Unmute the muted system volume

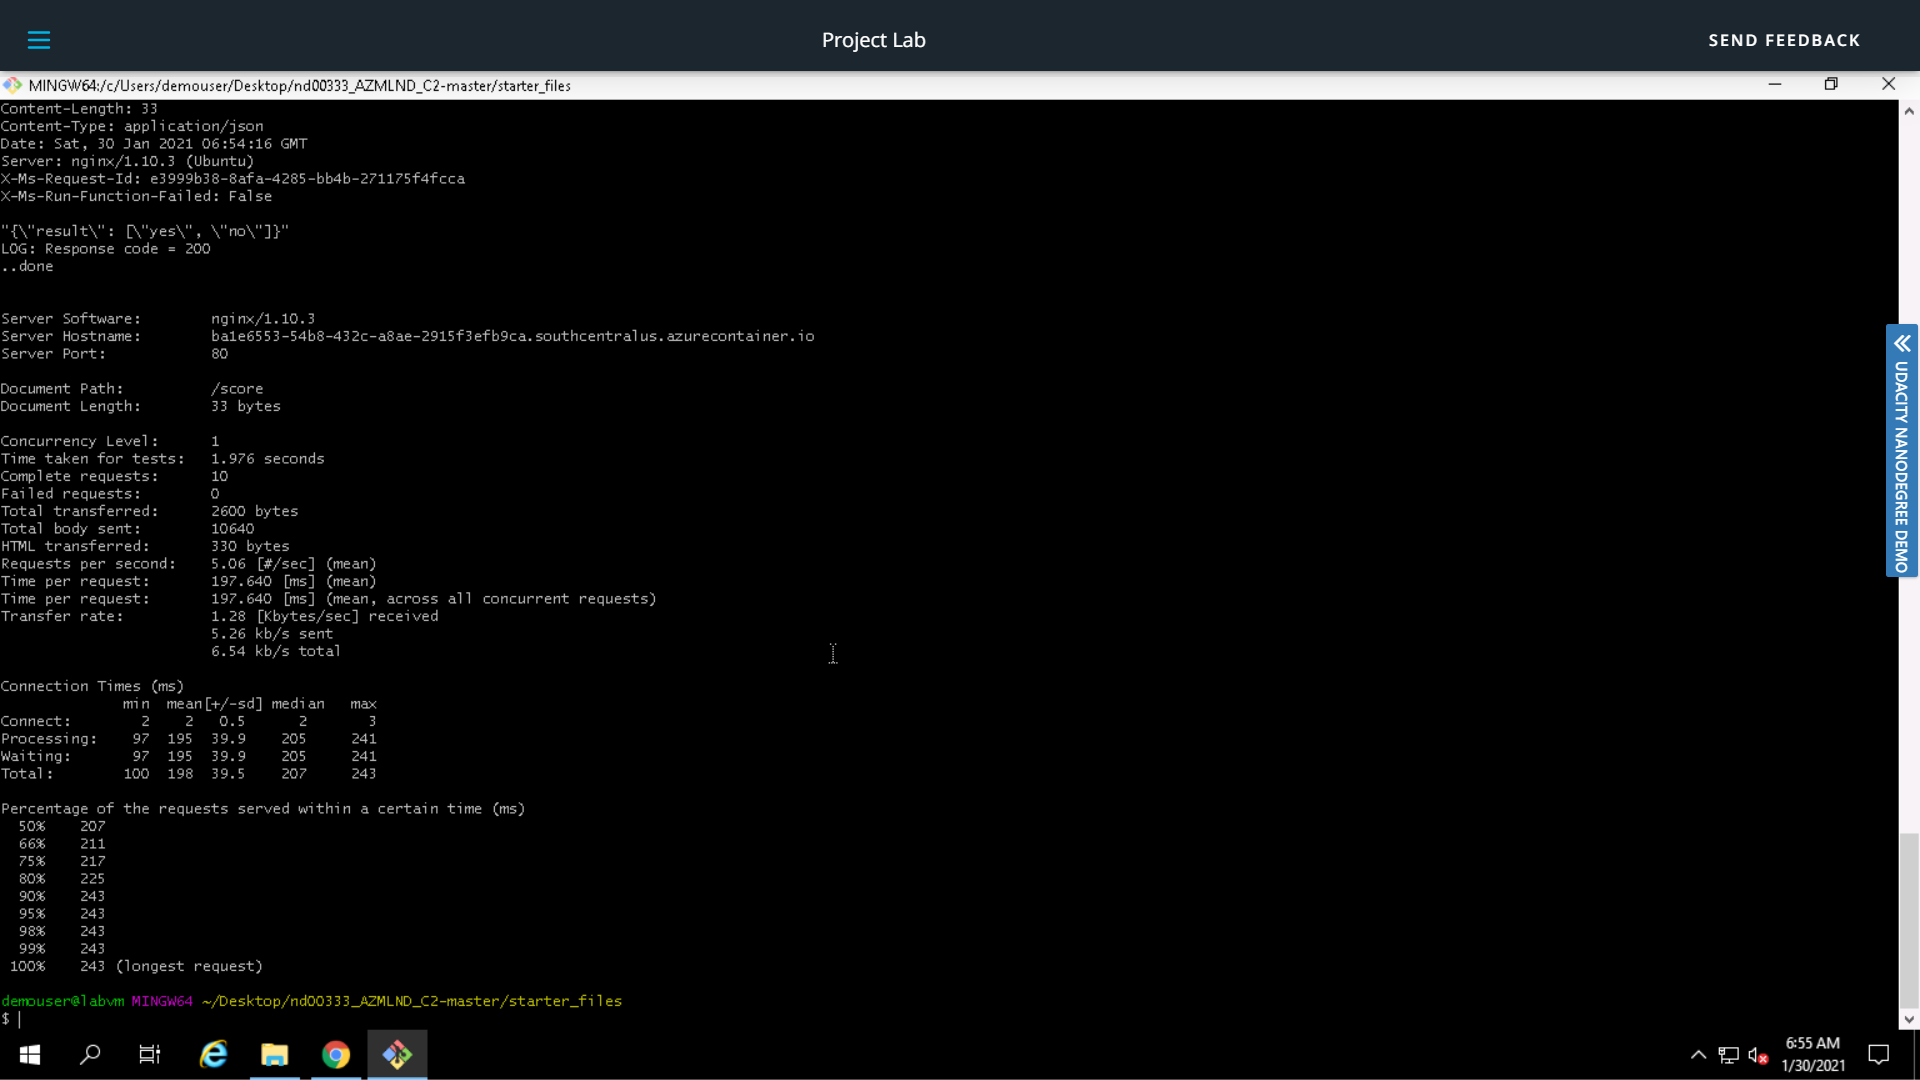tap(1758, 1055)
